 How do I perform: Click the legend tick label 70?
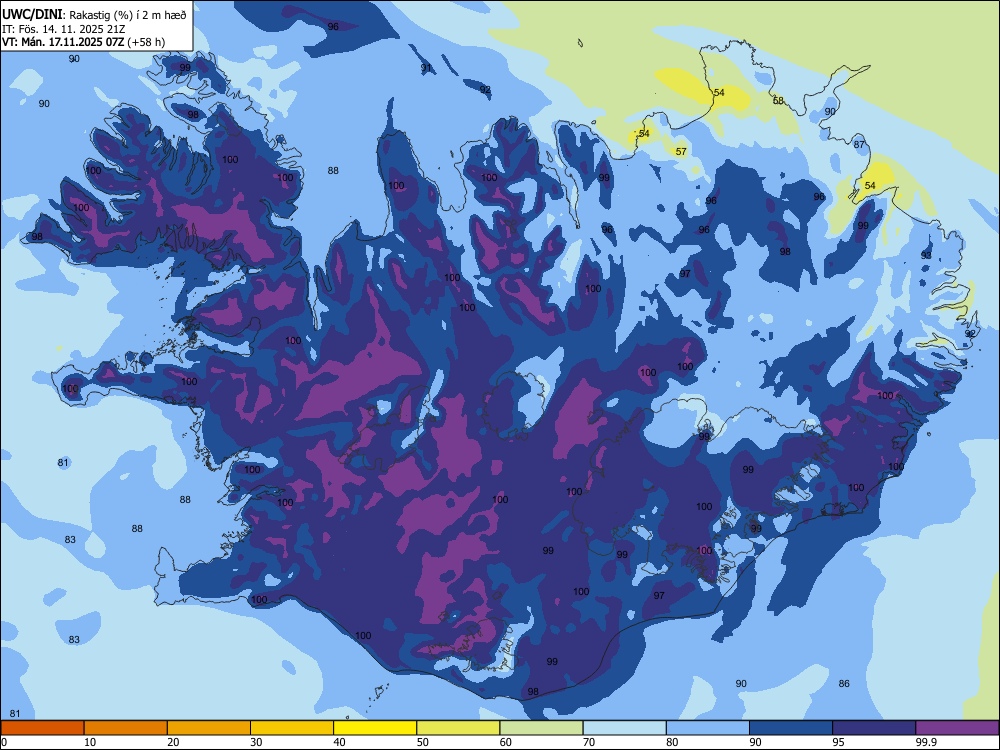tap(589, 742)
